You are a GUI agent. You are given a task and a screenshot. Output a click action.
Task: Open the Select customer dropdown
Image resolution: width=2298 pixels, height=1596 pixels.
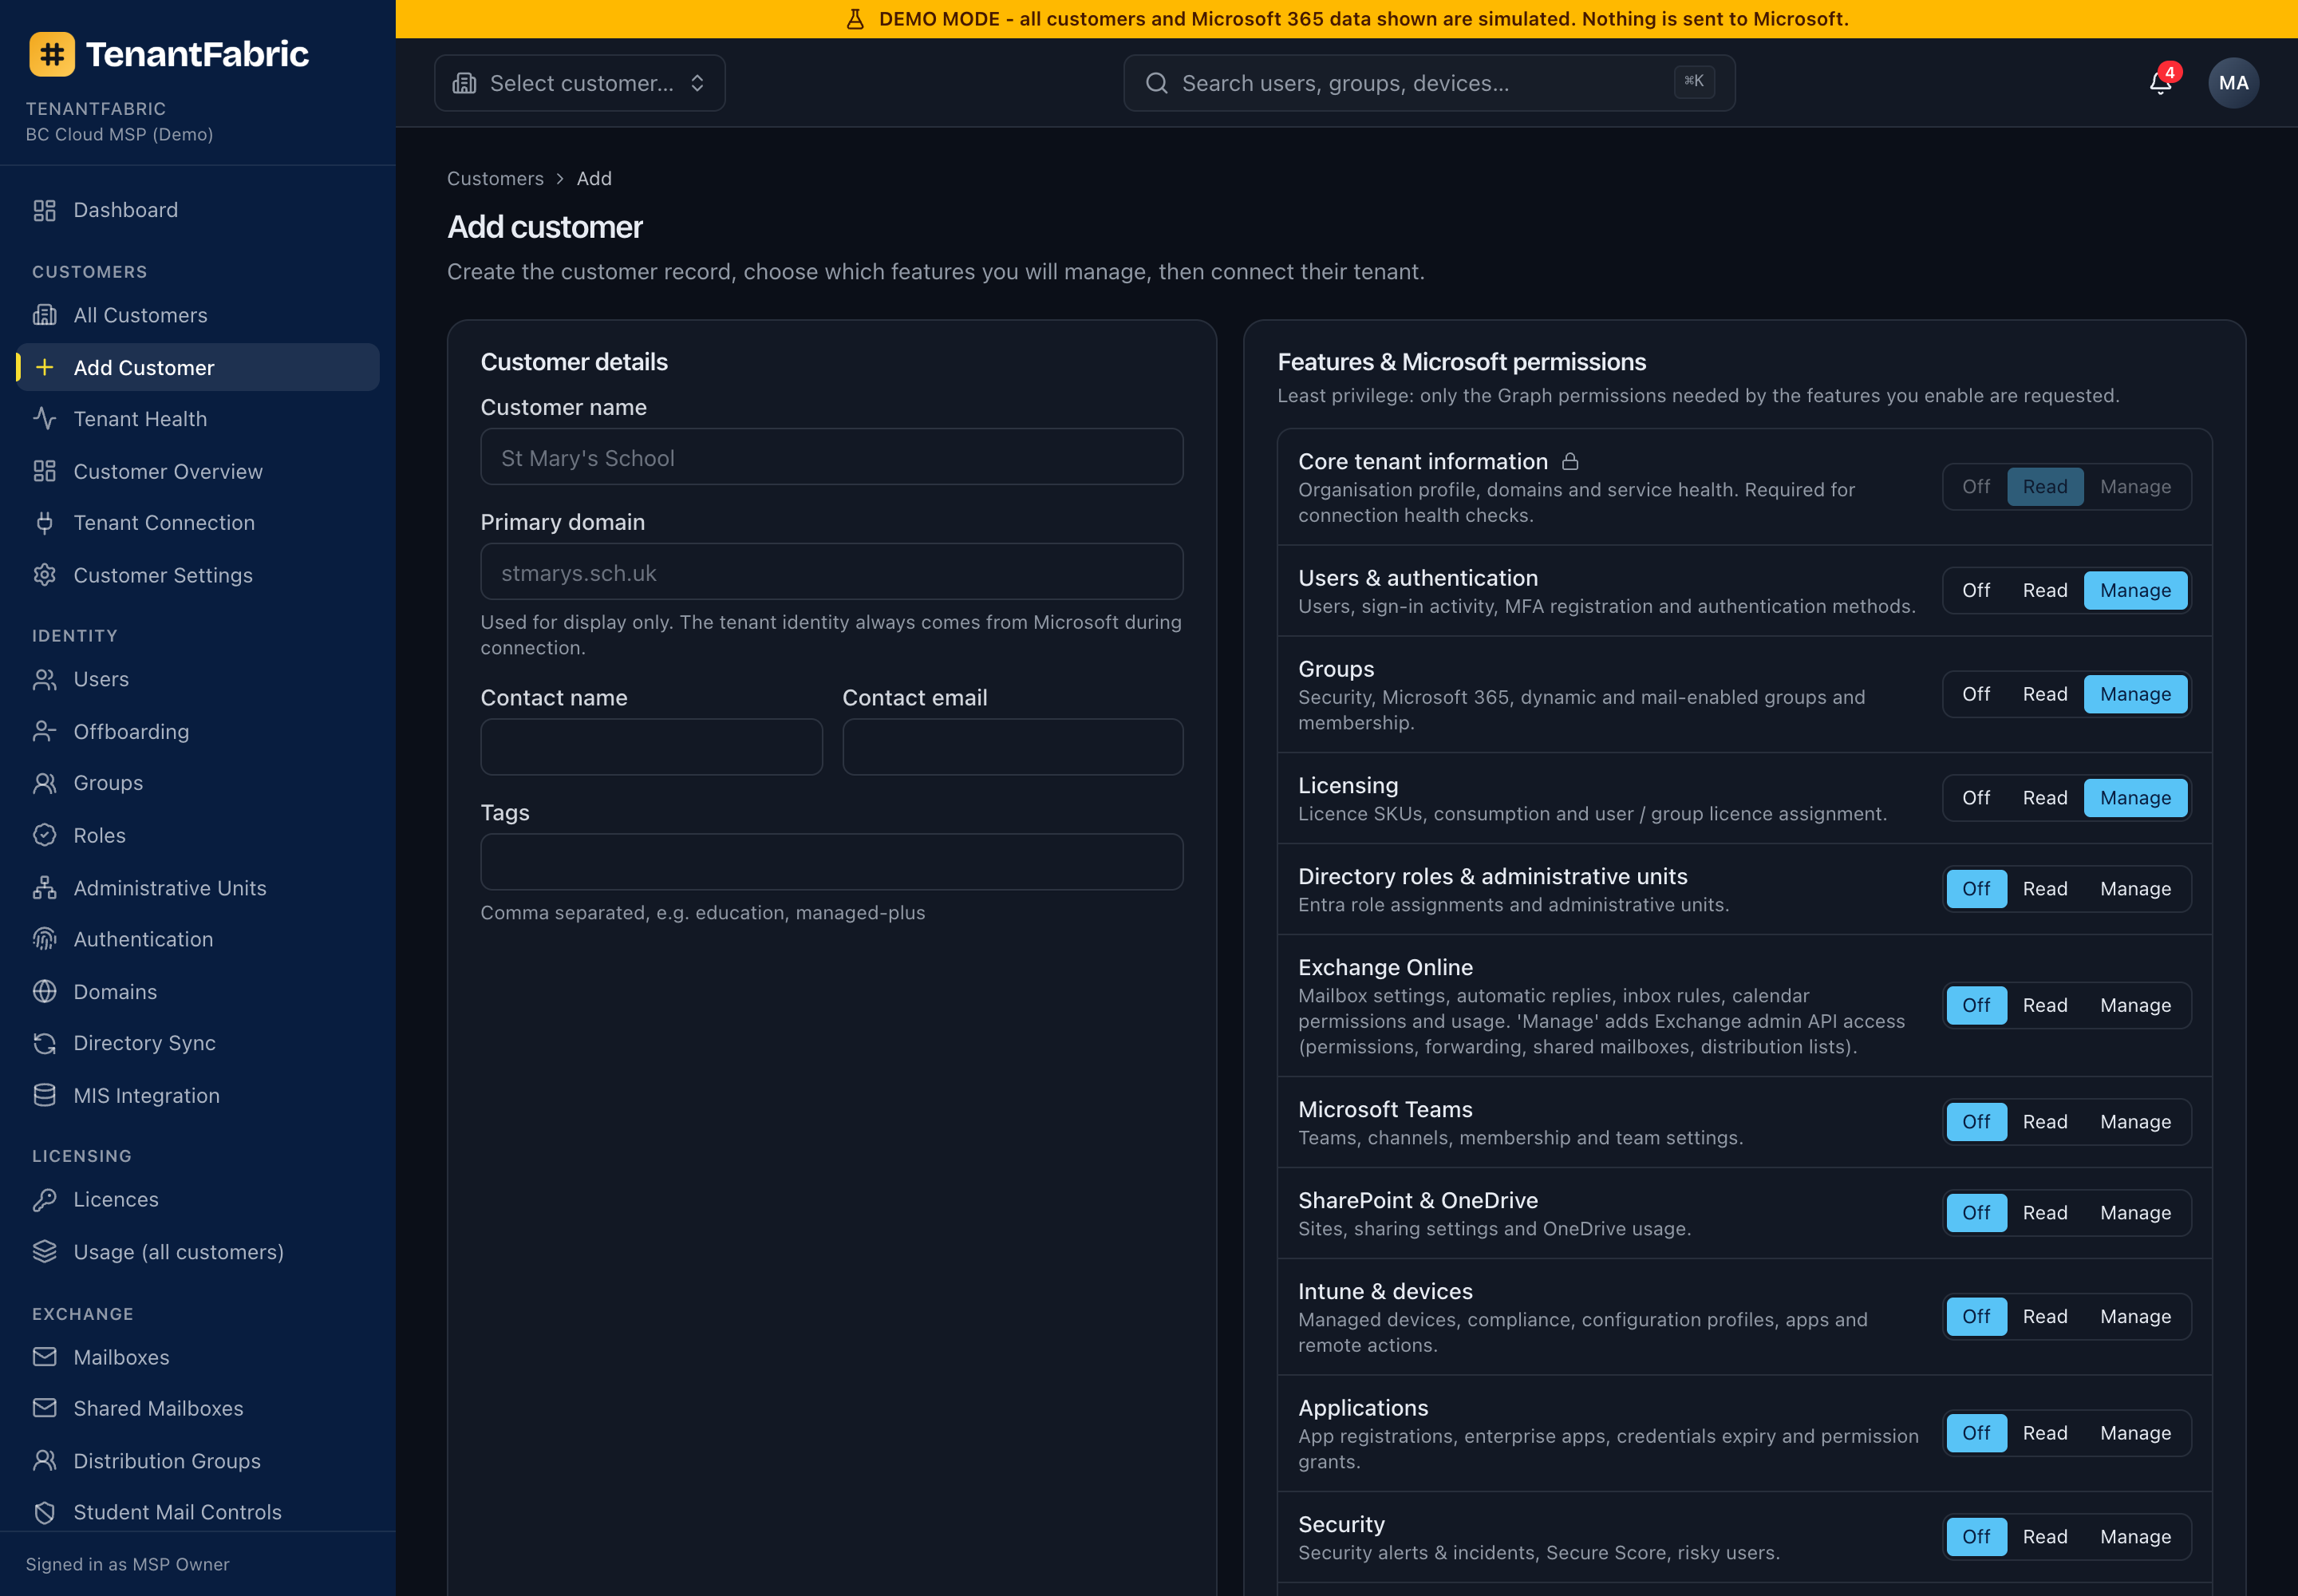580,83
